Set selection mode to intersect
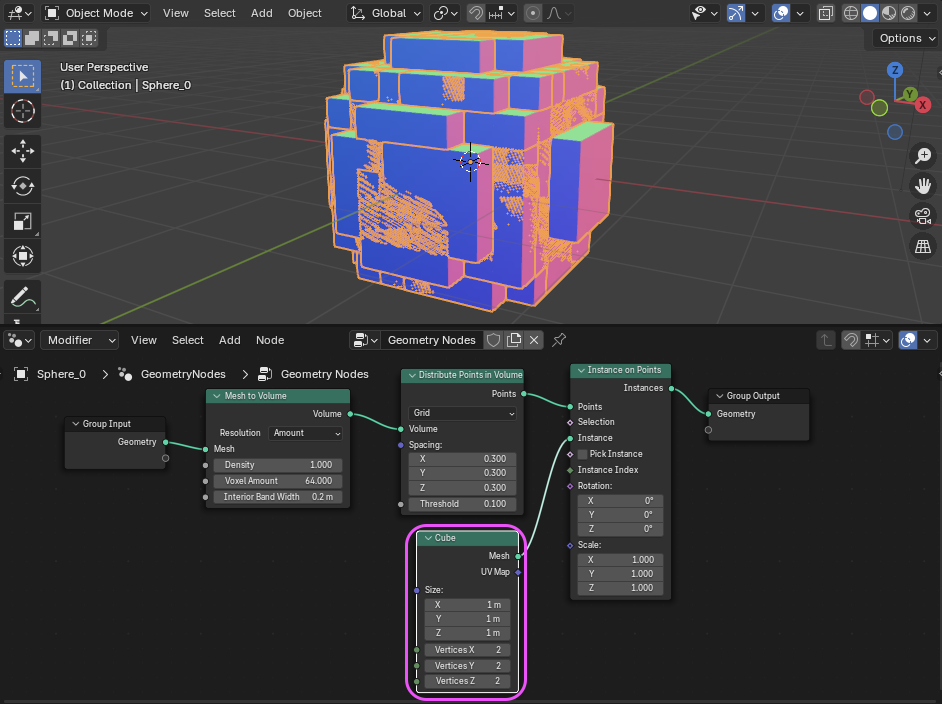The width and height of the screenshot is (942, 704). tap(90, 38)
